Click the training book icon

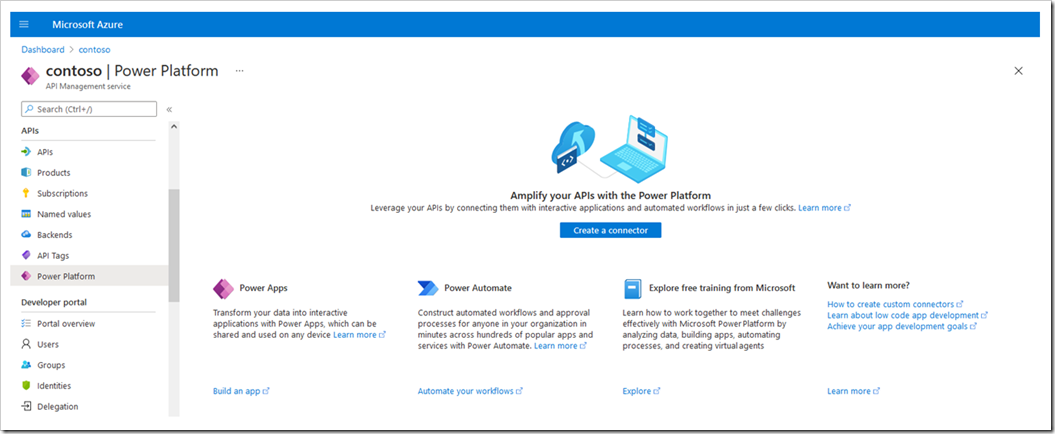pyautogui.click(x=632, y=289)
